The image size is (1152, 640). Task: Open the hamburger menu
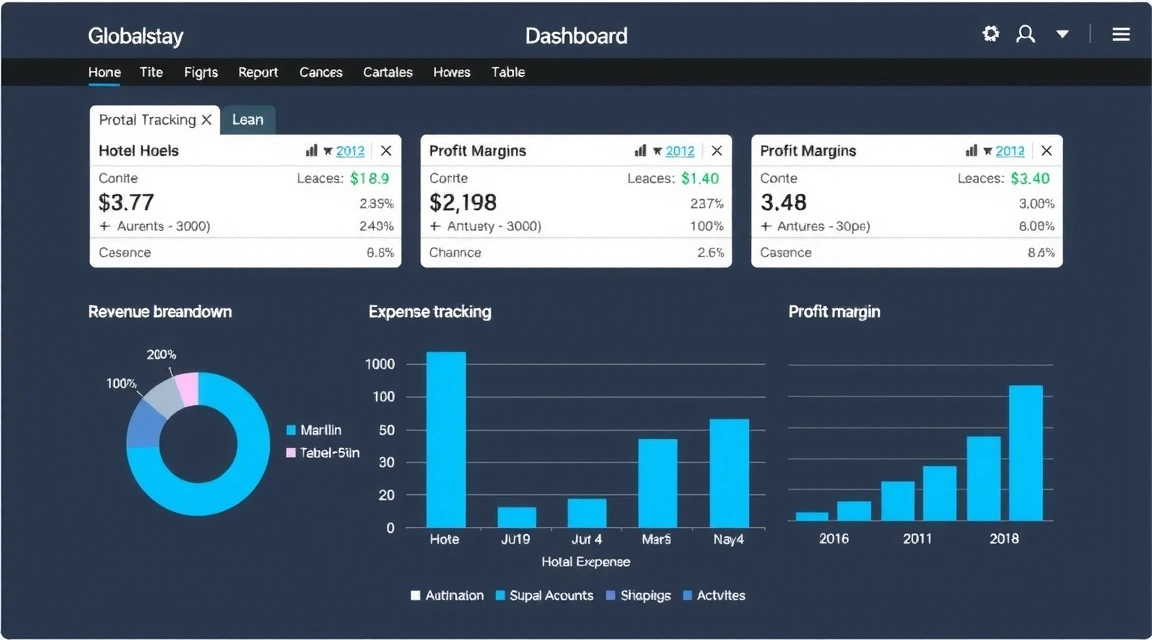coord(1120,33)
